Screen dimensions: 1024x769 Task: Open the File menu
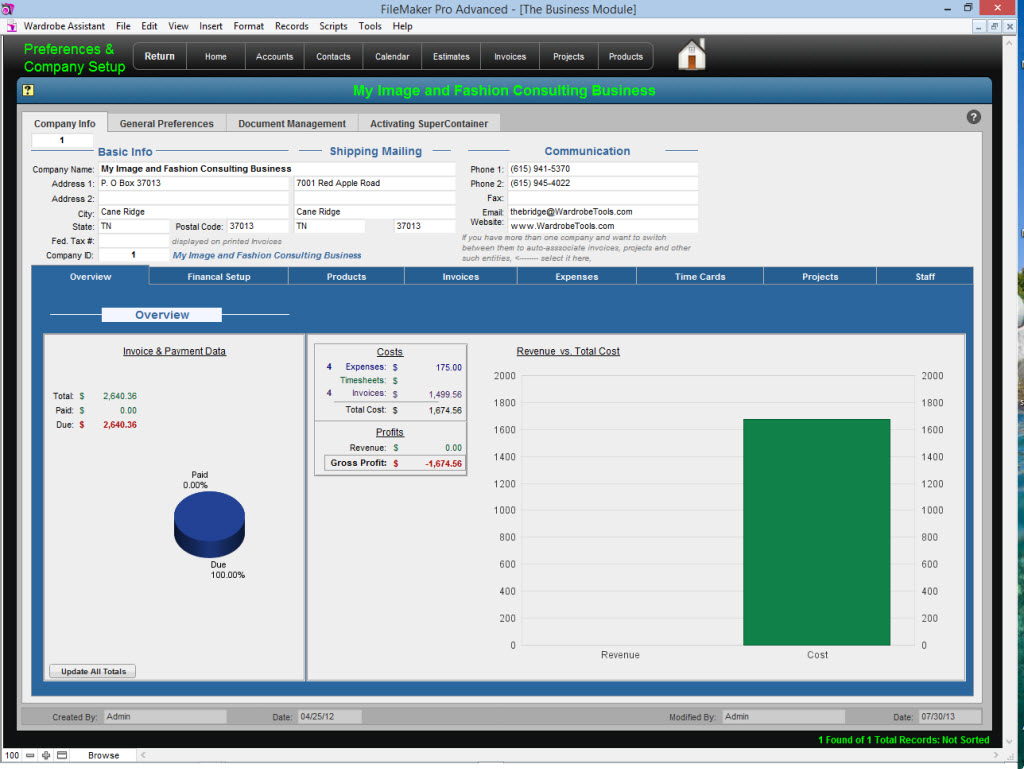click(123, 26)
